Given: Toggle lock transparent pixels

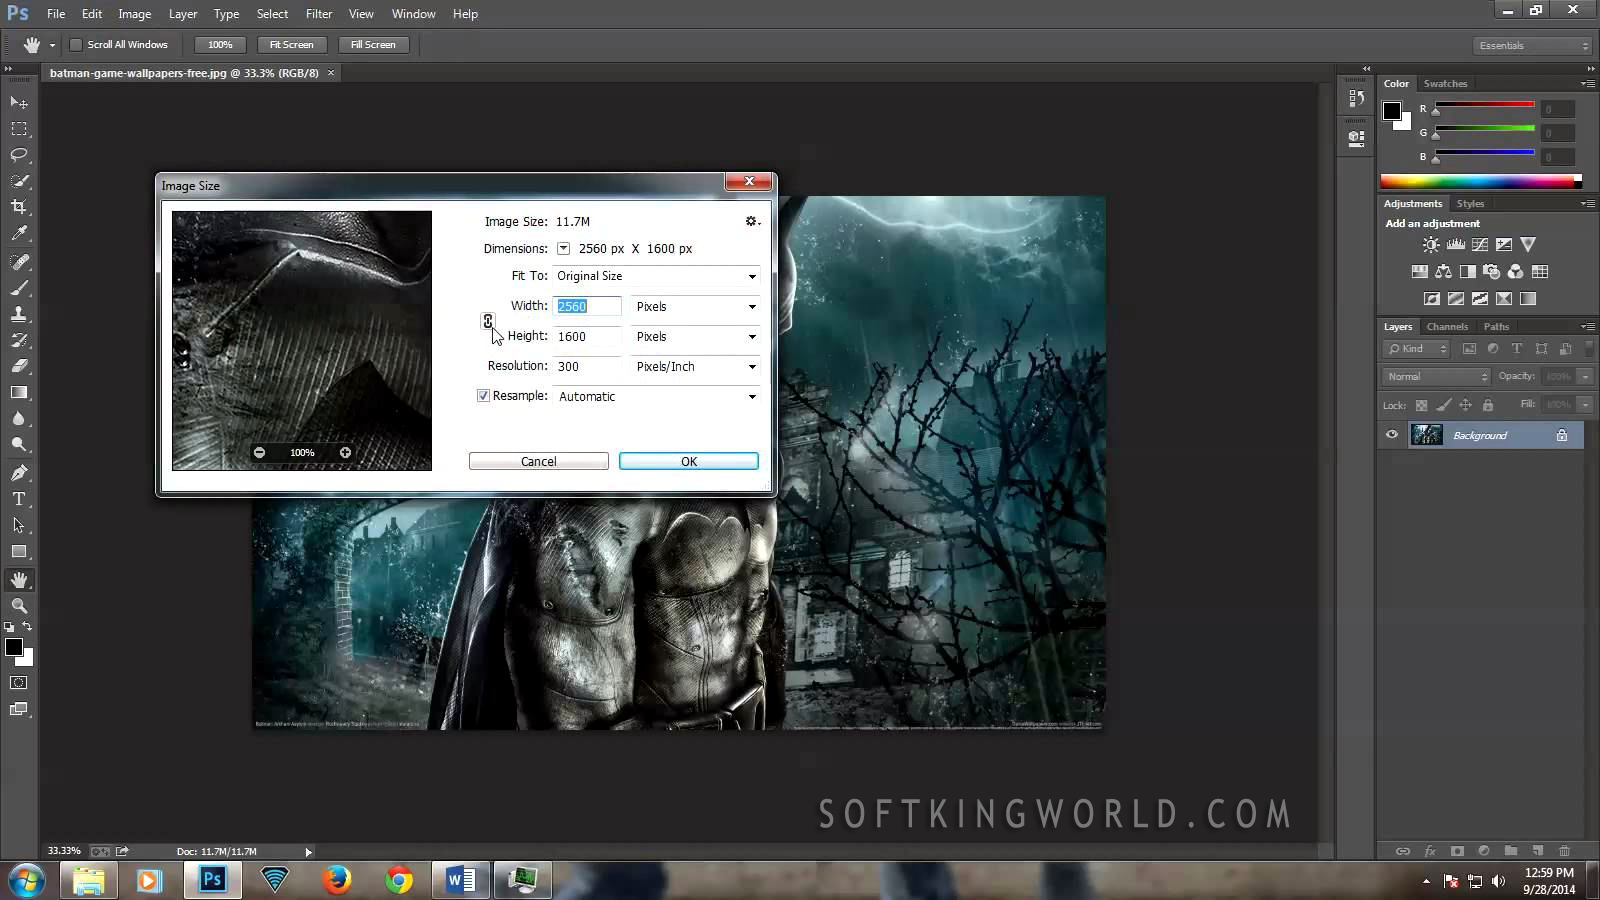Looking at the screenshot, I should tap(1421, 405).
